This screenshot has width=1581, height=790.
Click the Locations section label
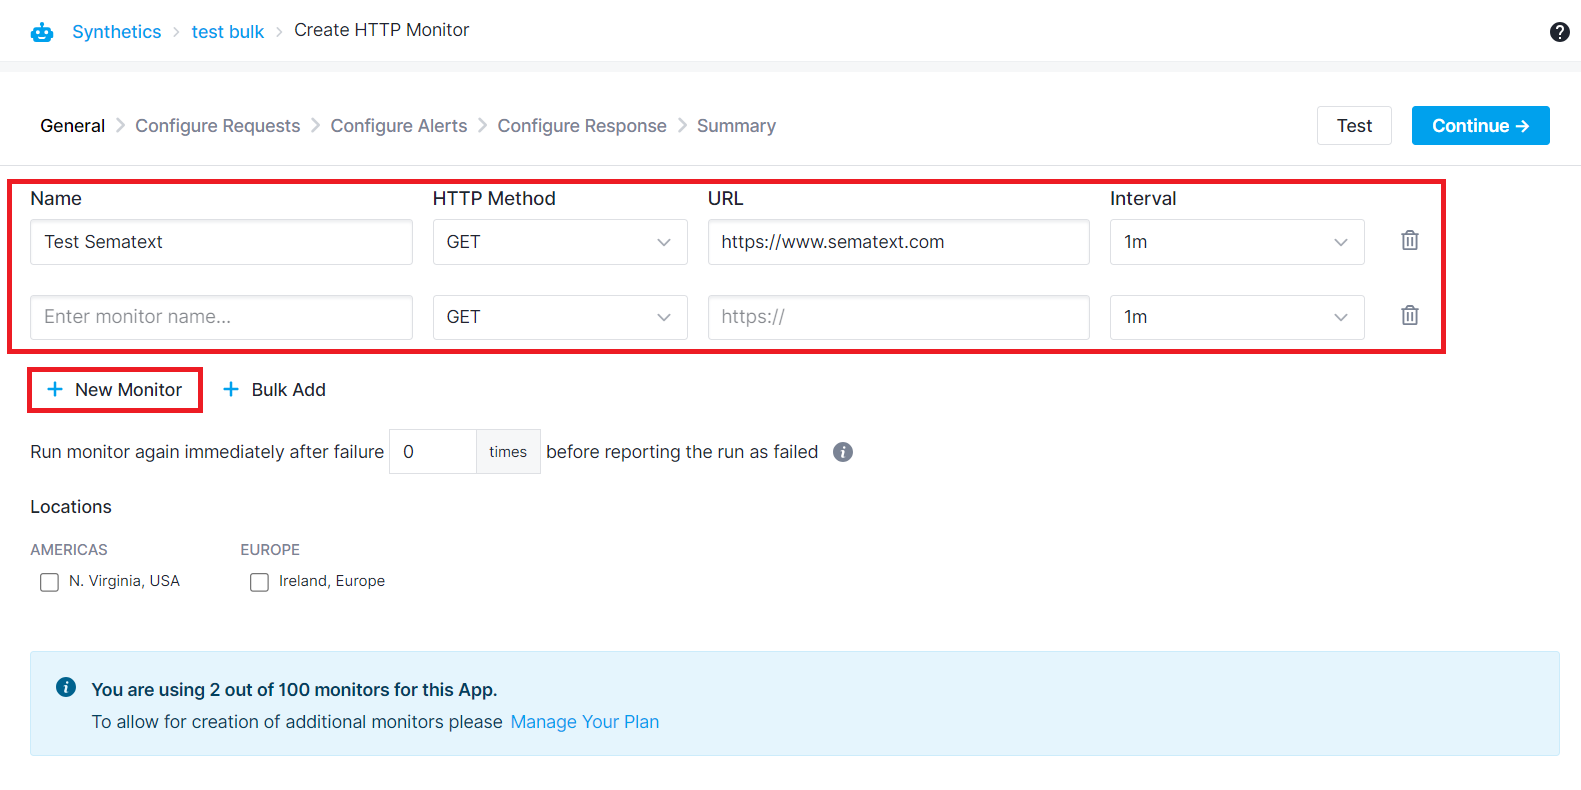(x=71, y=507)
